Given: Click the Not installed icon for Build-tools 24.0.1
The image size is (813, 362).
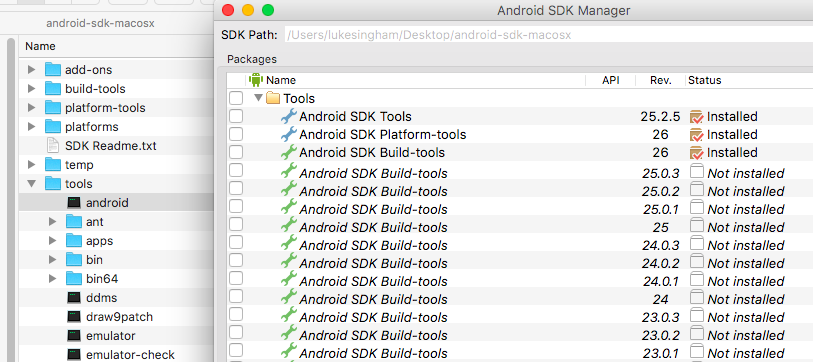Looking at the screenshot, I should tap(697, 280).
